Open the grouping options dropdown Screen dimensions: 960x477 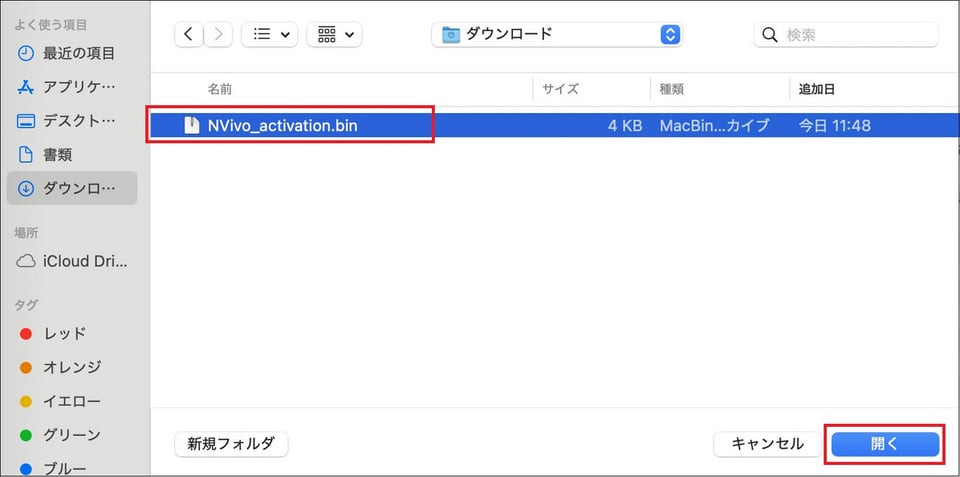[x=334, y=34]
